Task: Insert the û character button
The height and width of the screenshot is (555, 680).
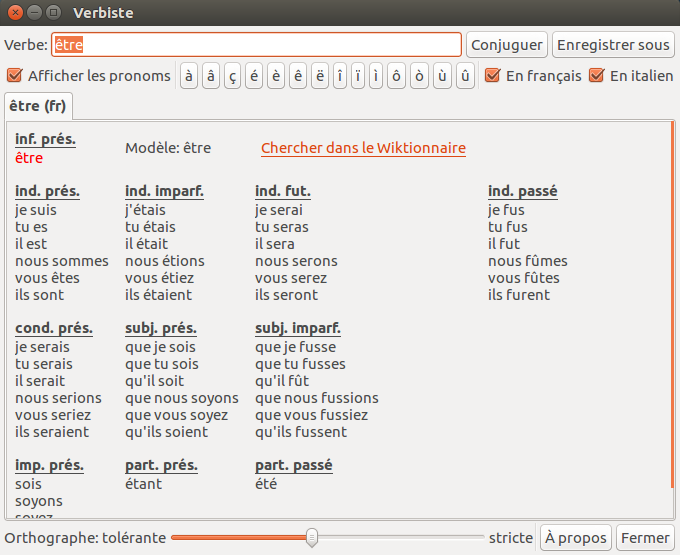Action: point(465,76)
